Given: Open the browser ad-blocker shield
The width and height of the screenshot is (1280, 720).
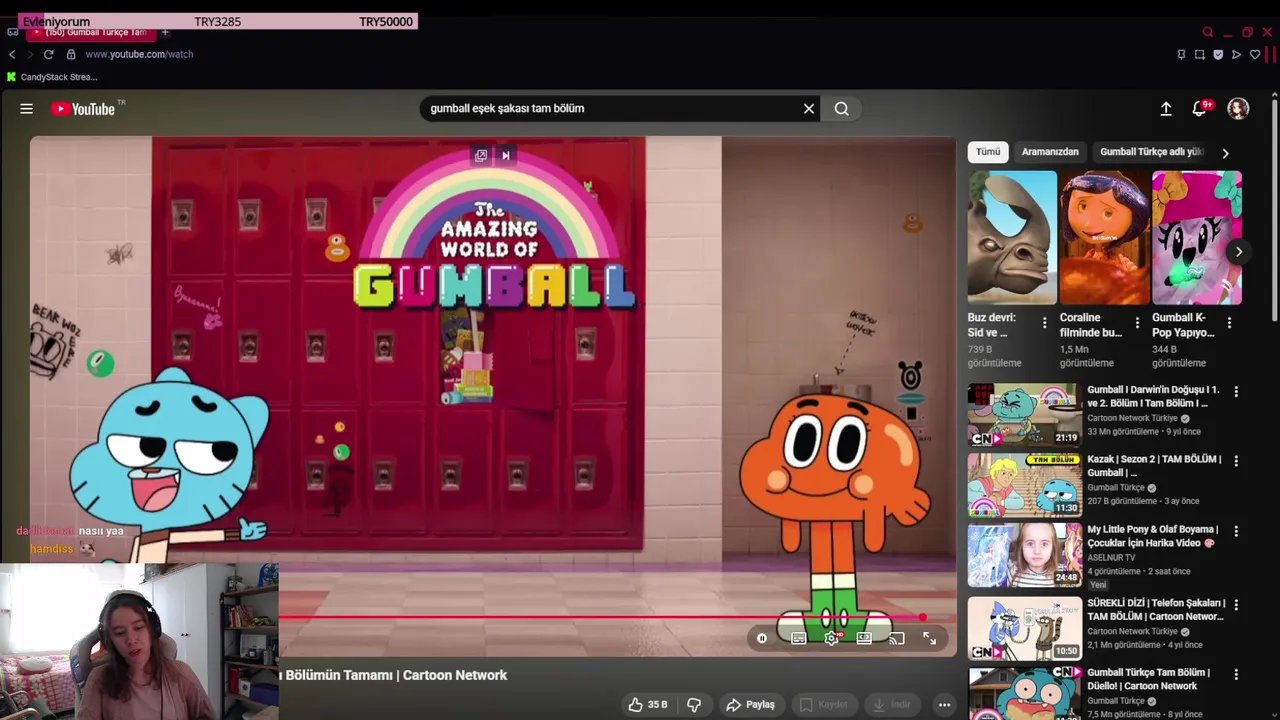Looking at the screenshot, I should pos(1218,54).
